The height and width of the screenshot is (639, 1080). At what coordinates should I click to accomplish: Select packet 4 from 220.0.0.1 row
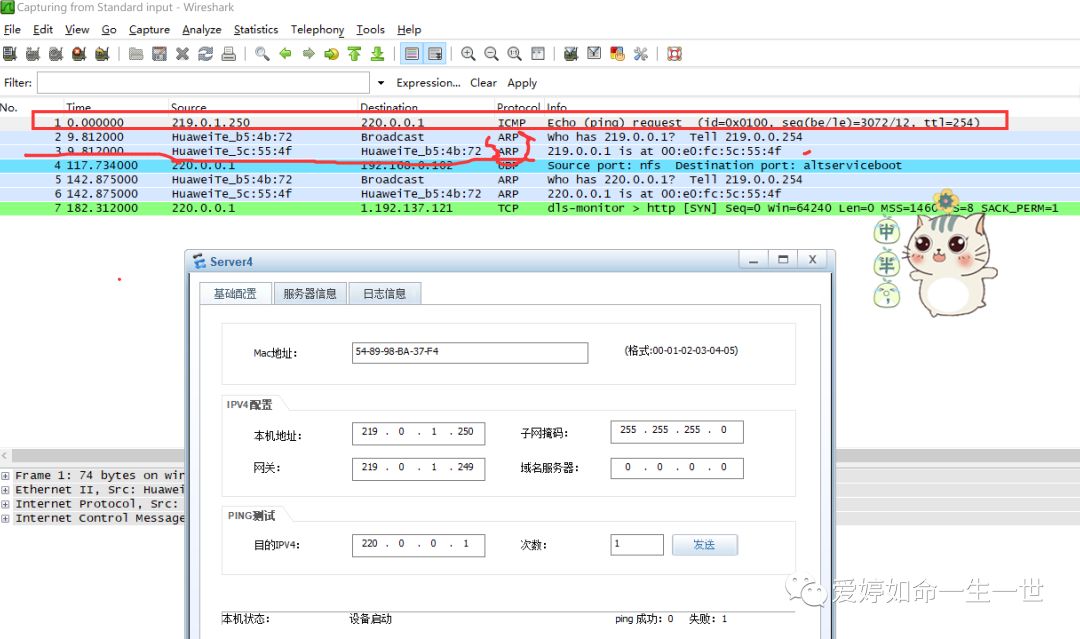pos(540,165)
